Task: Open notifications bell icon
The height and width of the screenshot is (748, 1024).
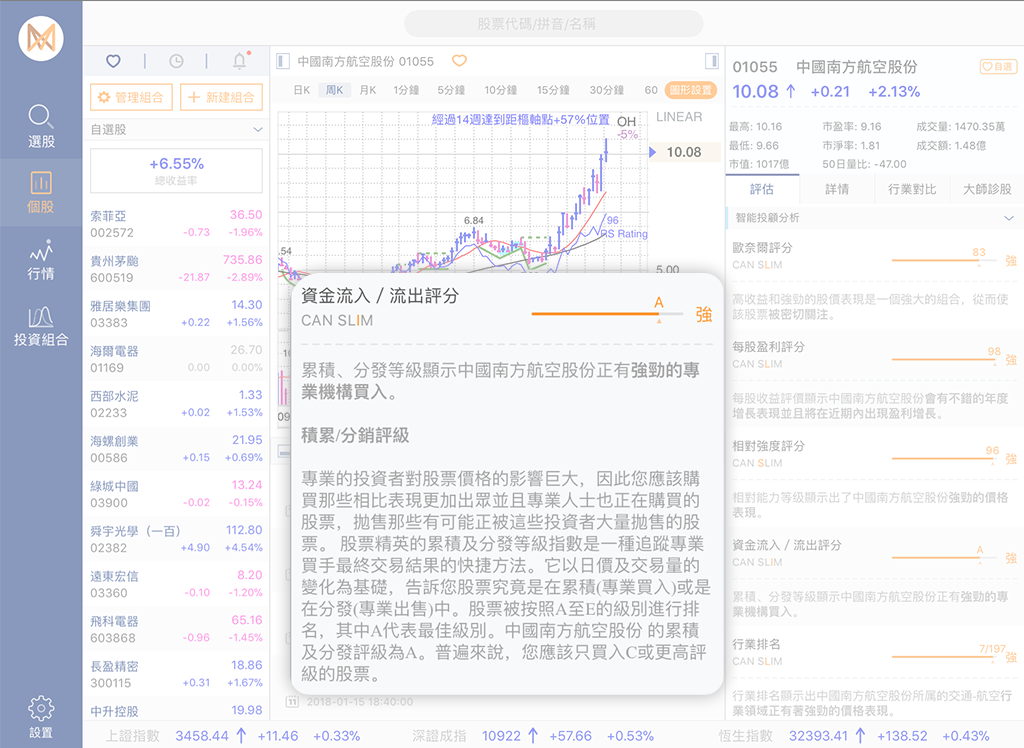Action: (239, 61)
